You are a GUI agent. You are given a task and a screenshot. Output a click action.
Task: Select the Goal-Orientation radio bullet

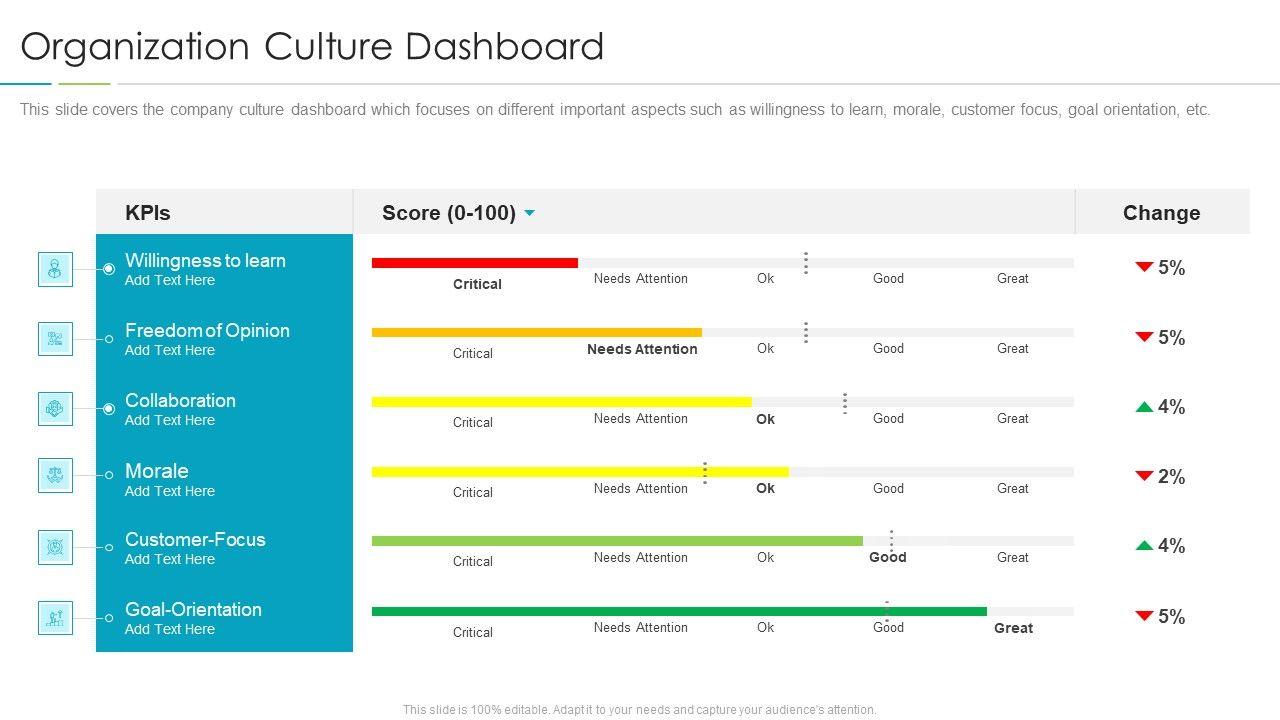(x=109, y=618)
